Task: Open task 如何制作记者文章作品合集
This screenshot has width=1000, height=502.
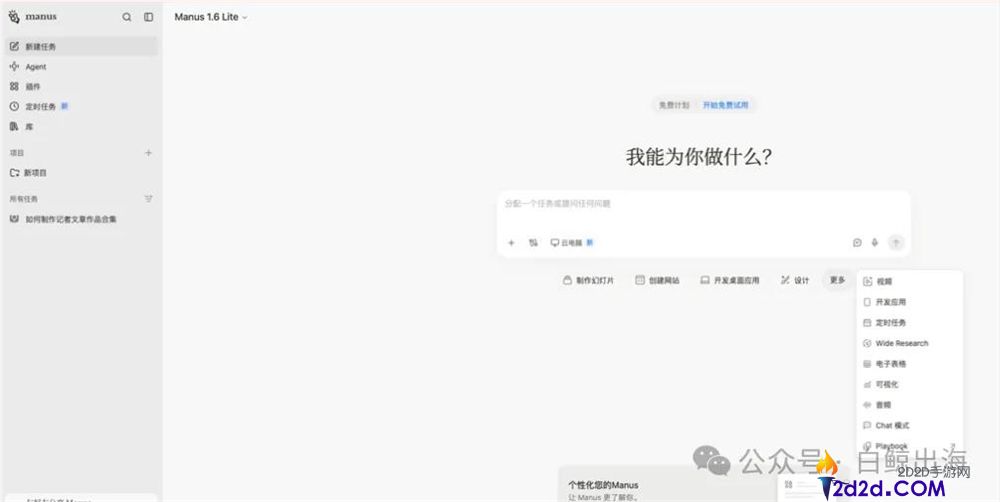Action: tap(80, 219)
